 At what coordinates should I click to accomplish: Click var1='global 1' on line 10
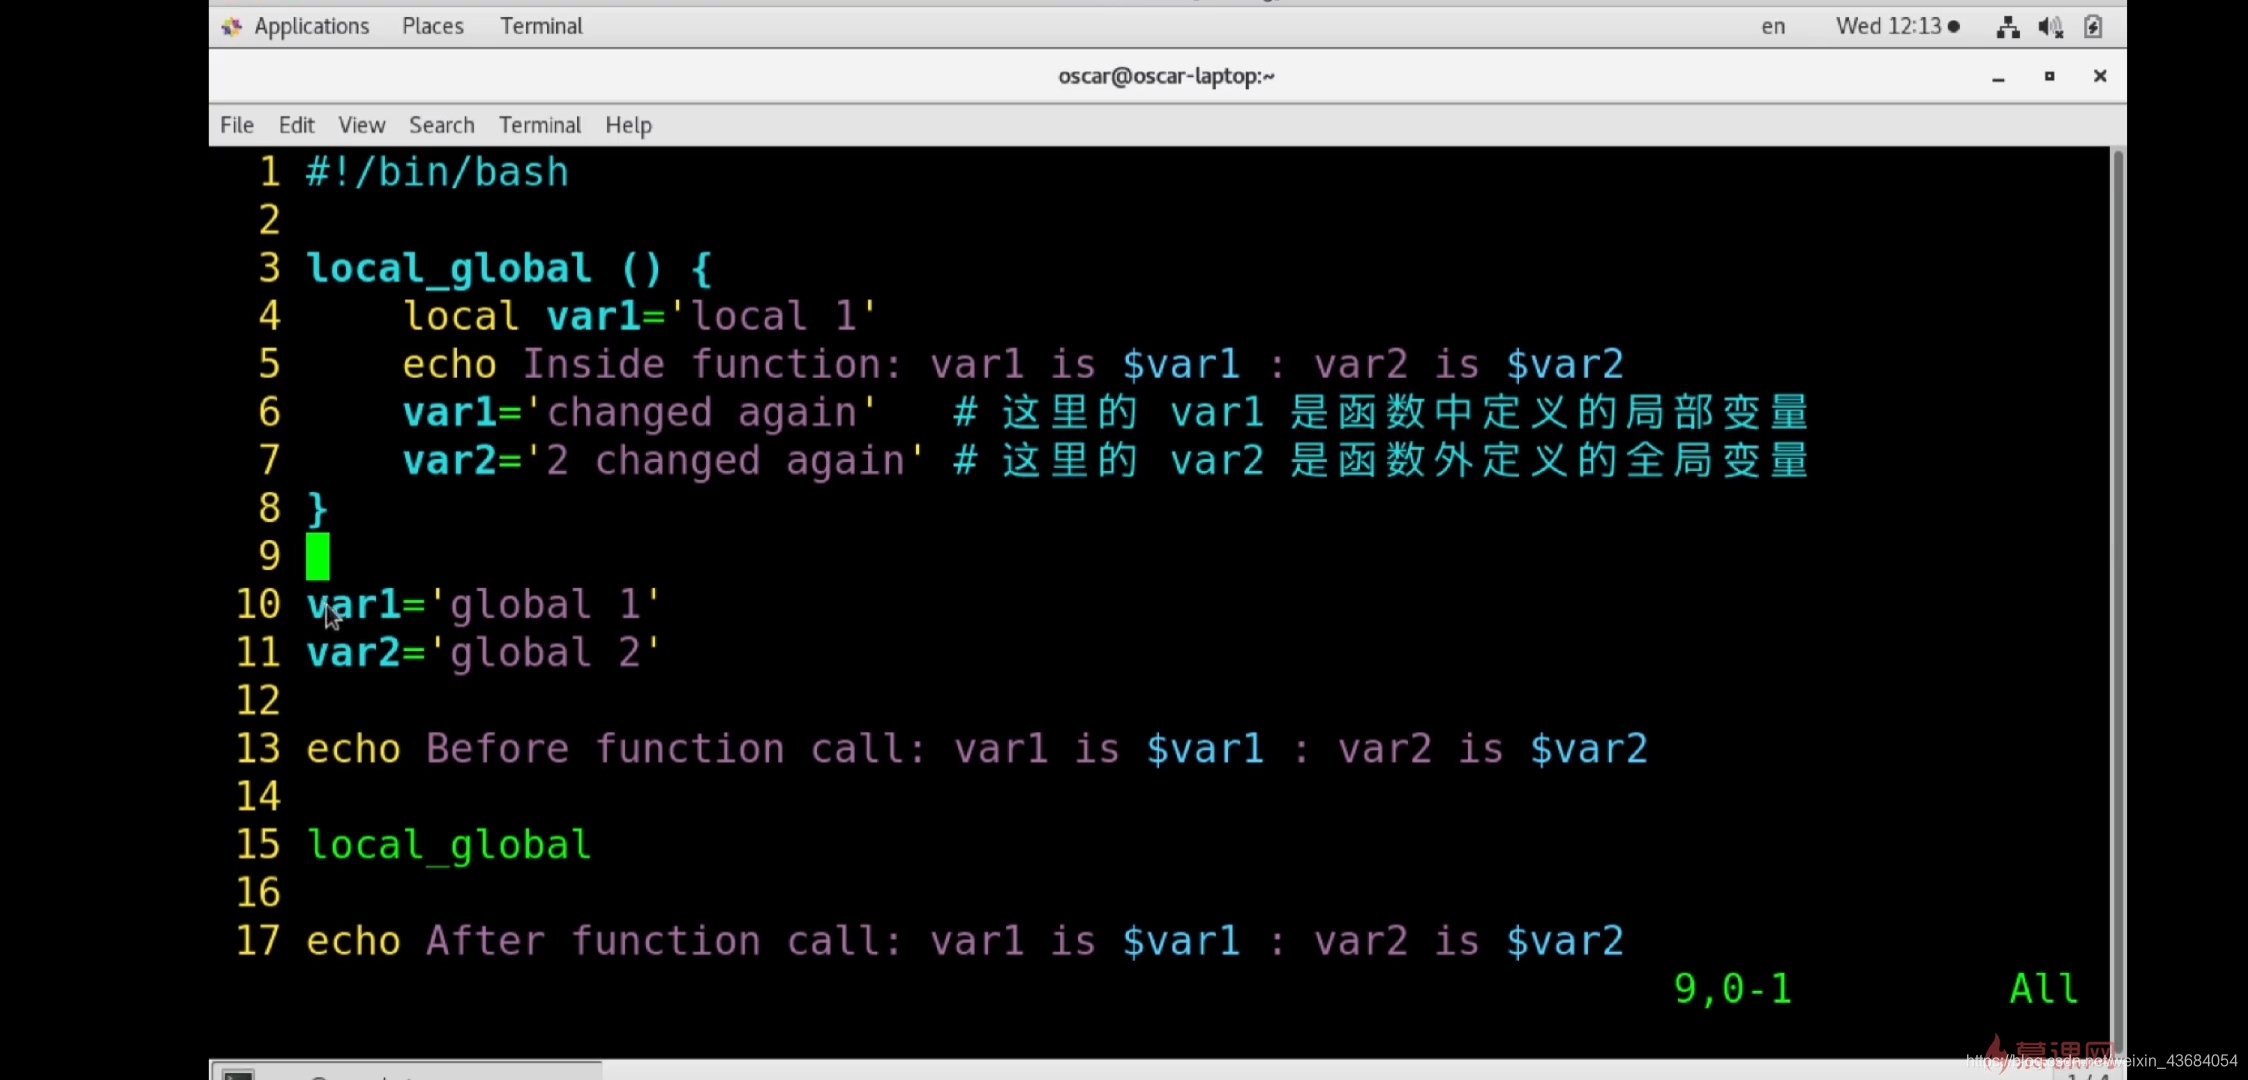[x=483, y=604]
